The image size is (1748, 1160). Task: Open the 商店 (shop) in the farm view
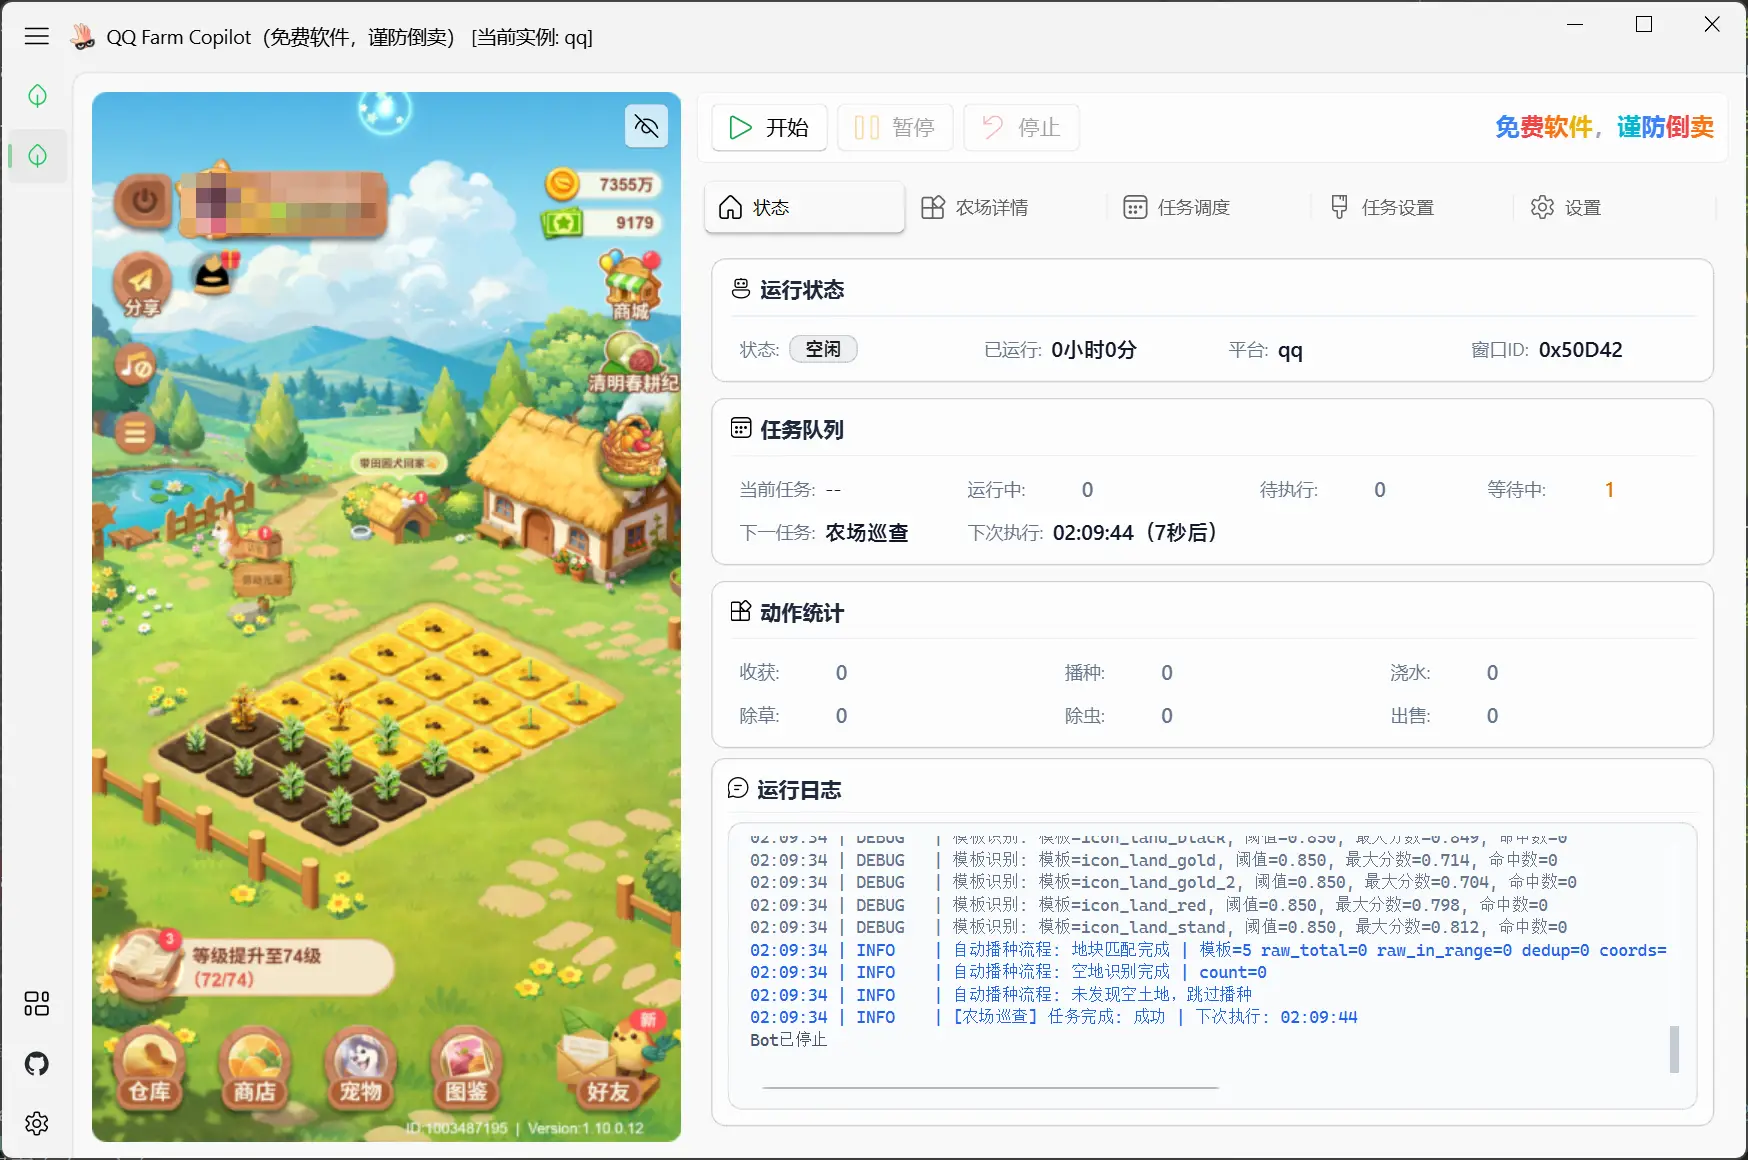(254, 1070)
